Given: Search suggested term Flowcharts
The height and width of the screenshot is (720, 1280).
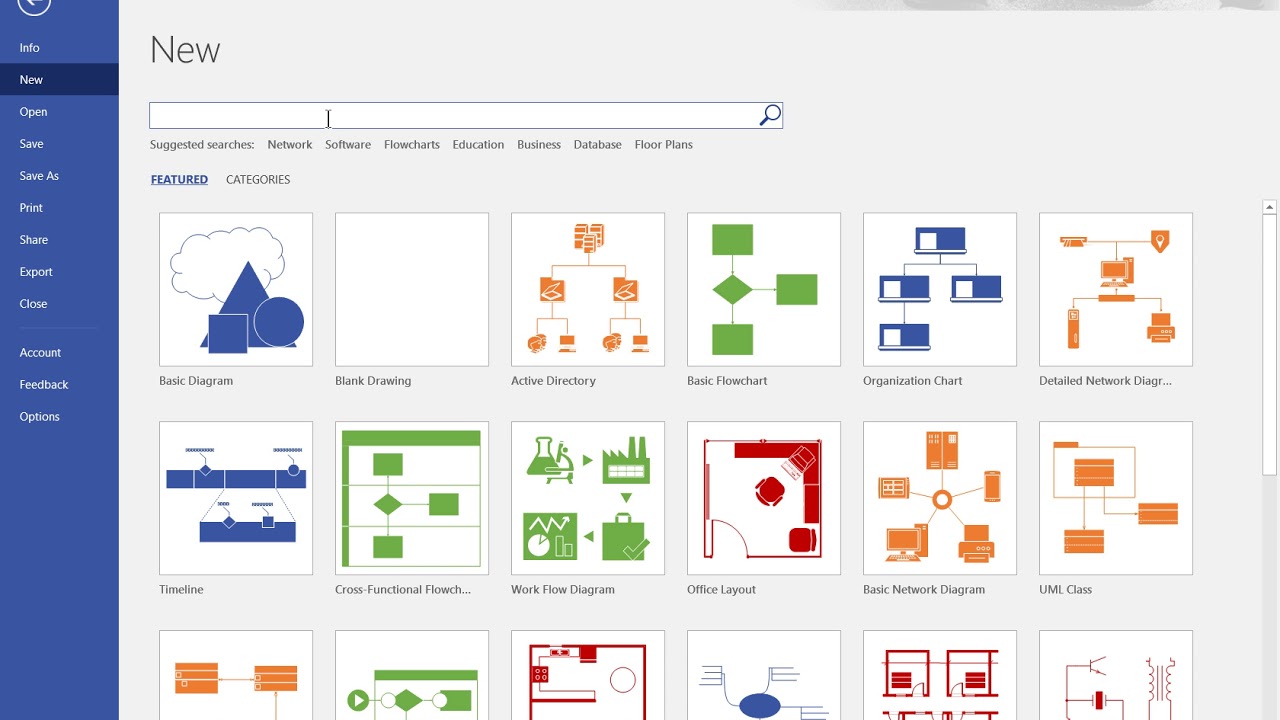Looking at the screenshot, I should coord(411,144).
